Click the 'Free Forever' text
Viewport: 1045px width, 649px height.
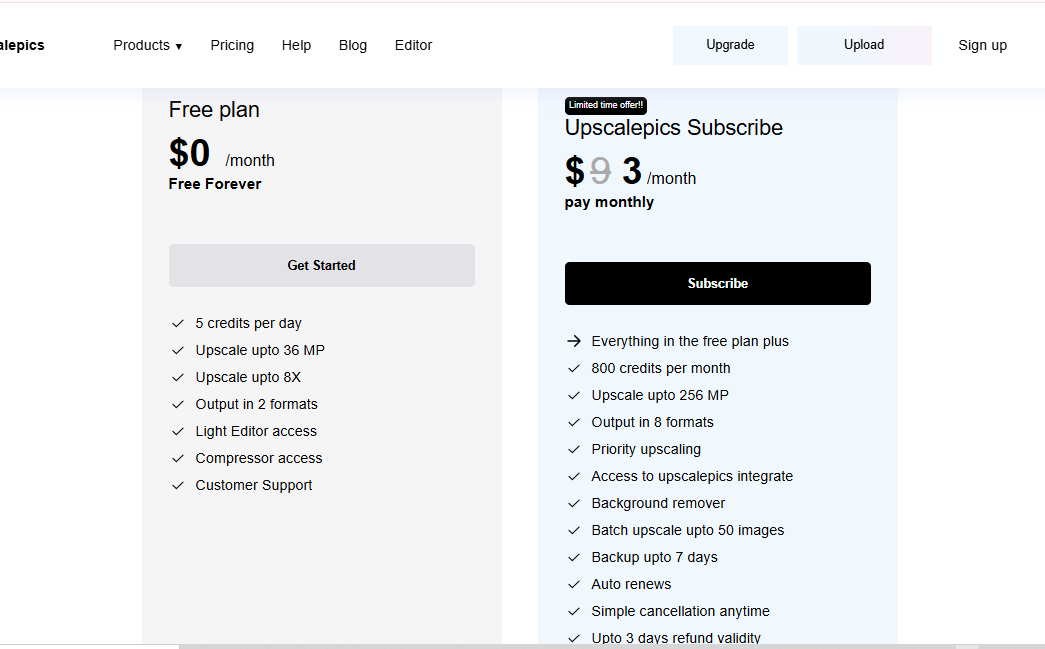[x=215, y=184]
